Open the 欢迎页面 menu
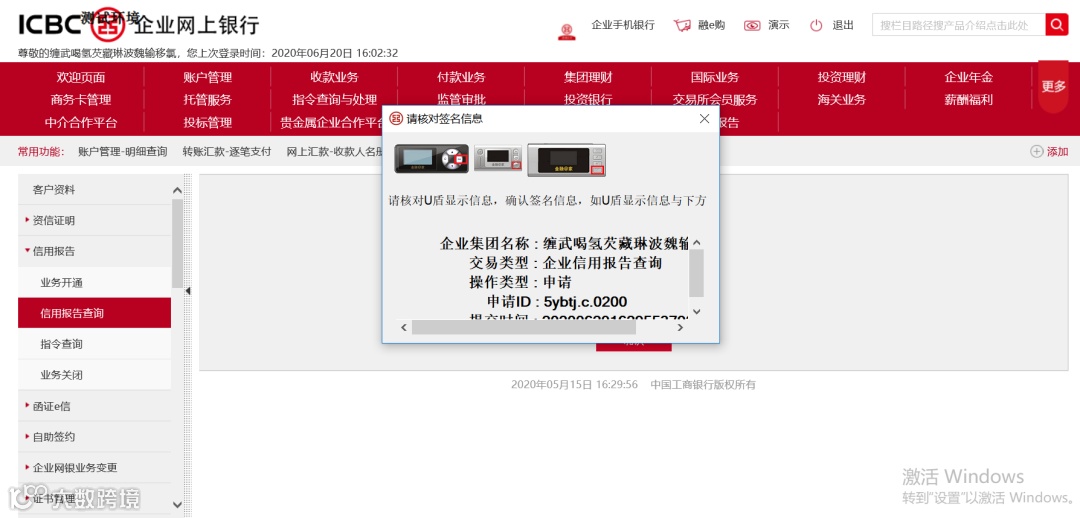 point(81,77)
